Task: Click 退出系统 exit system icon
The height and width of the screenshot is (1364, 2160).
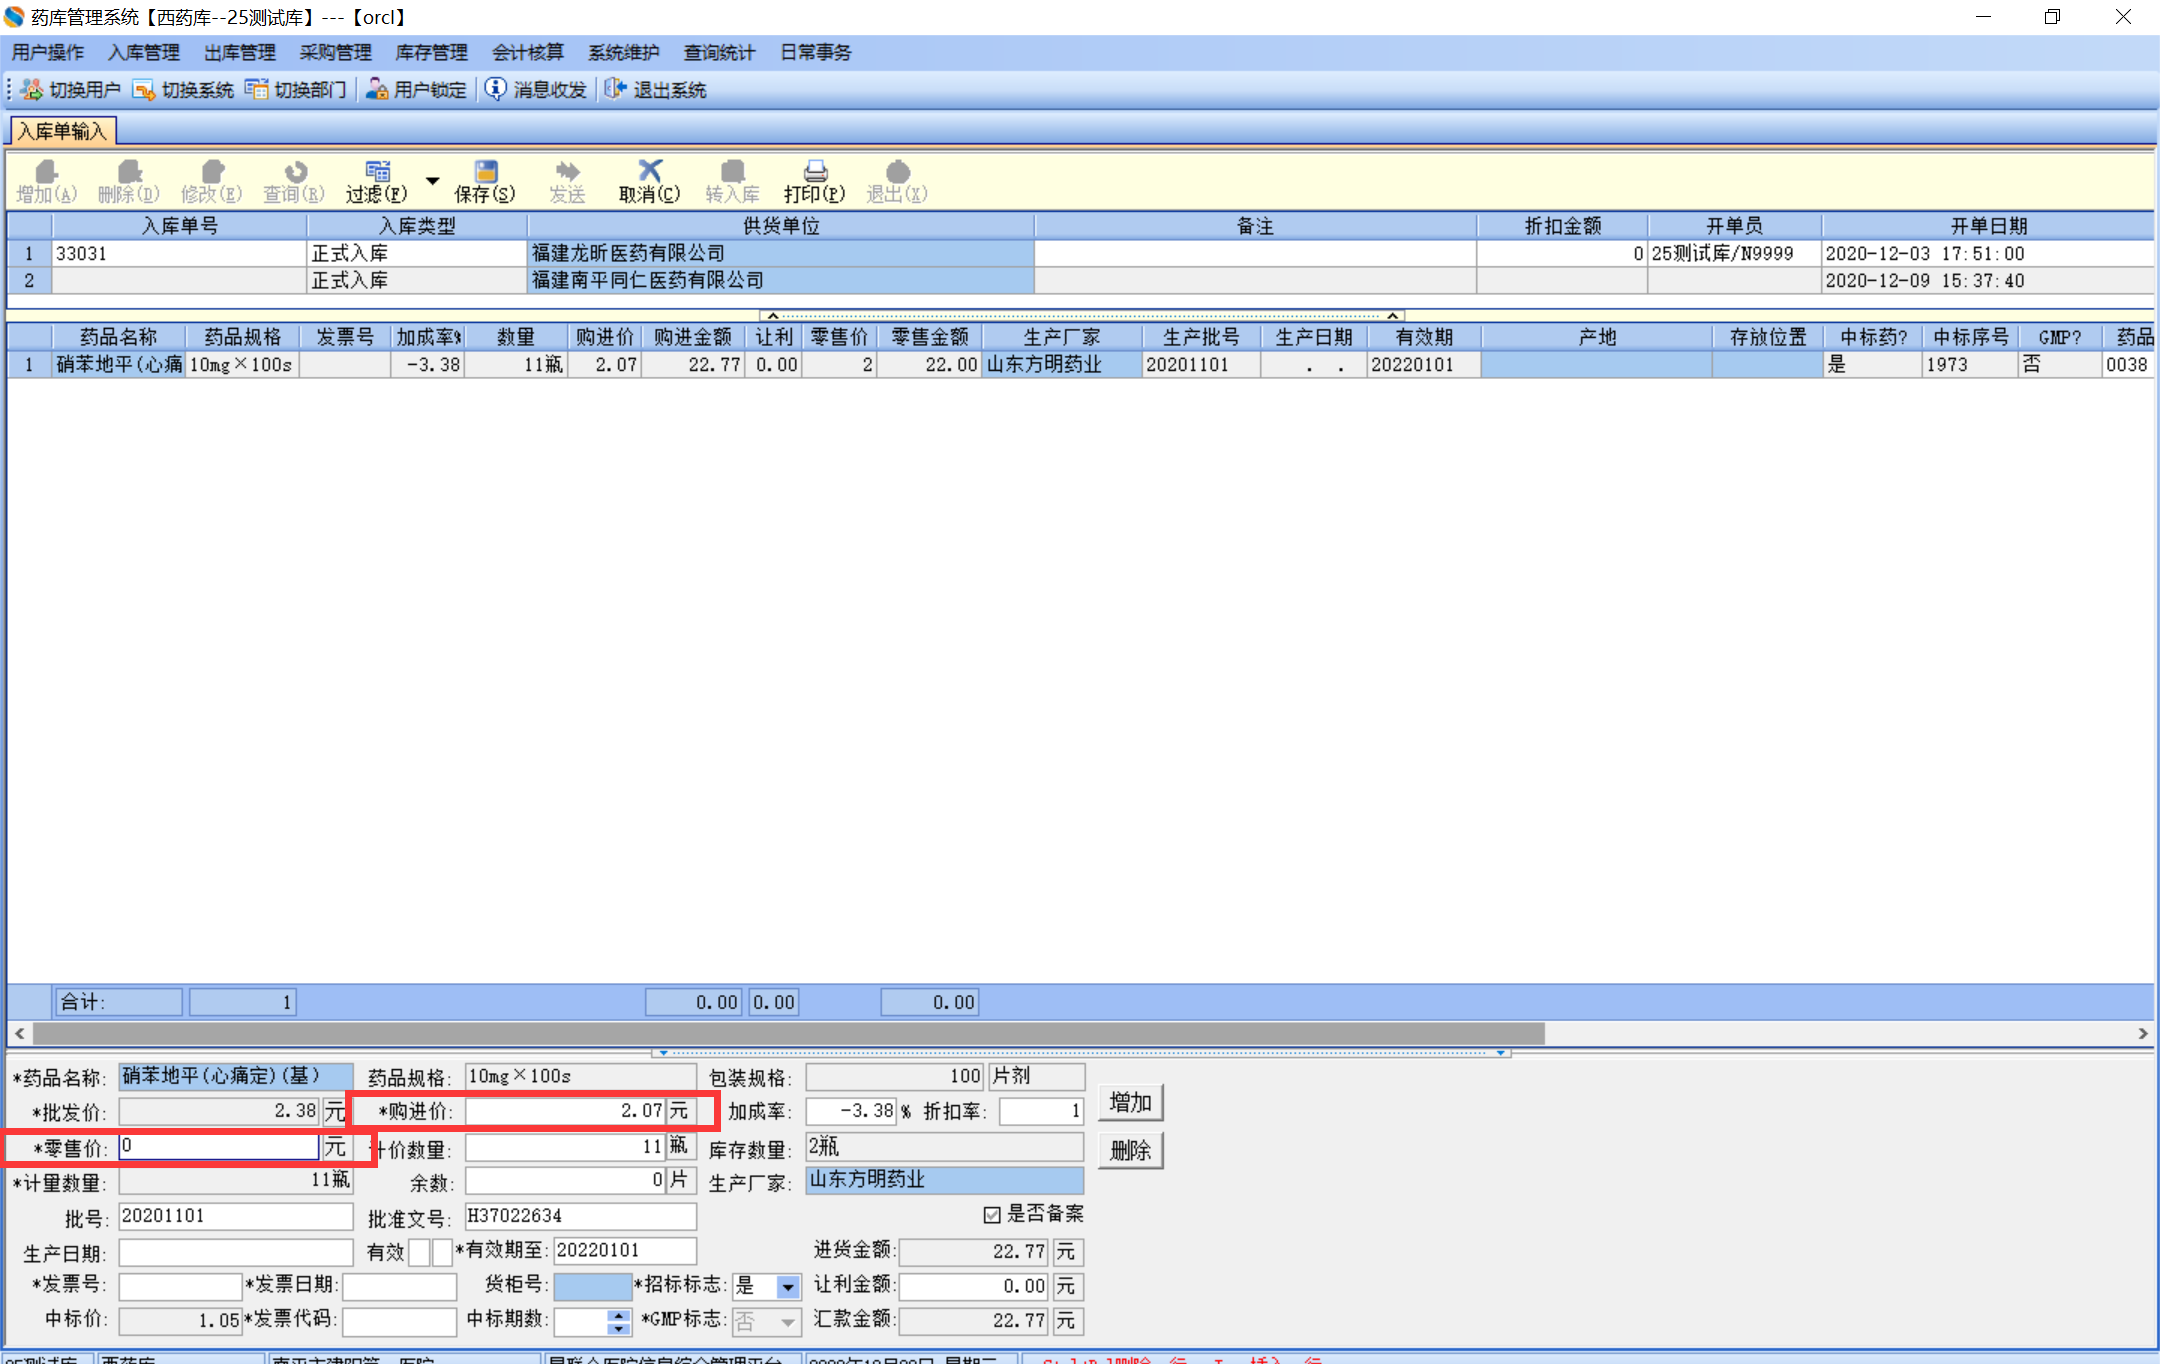Action: (615, 90)
